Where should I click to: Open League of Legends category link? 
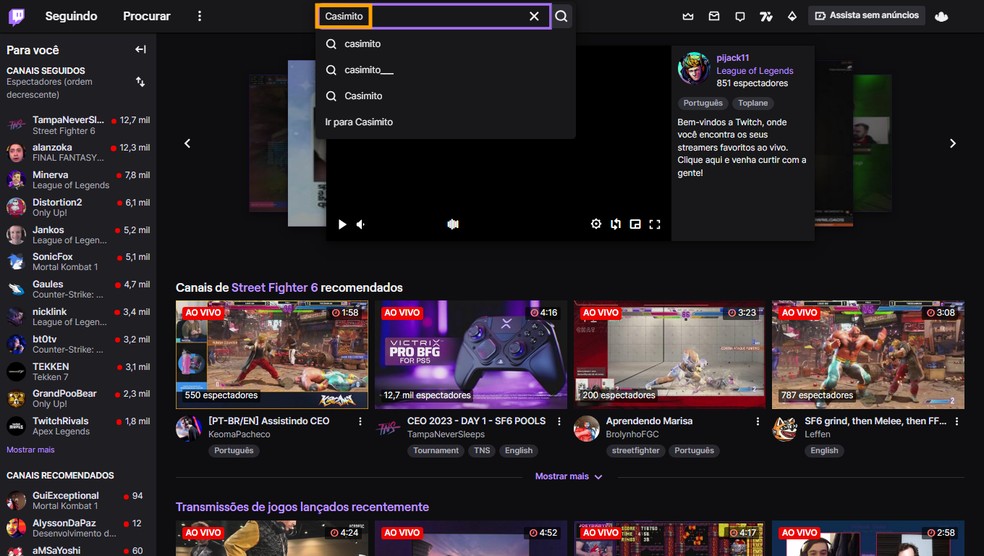tap(755, 71)
